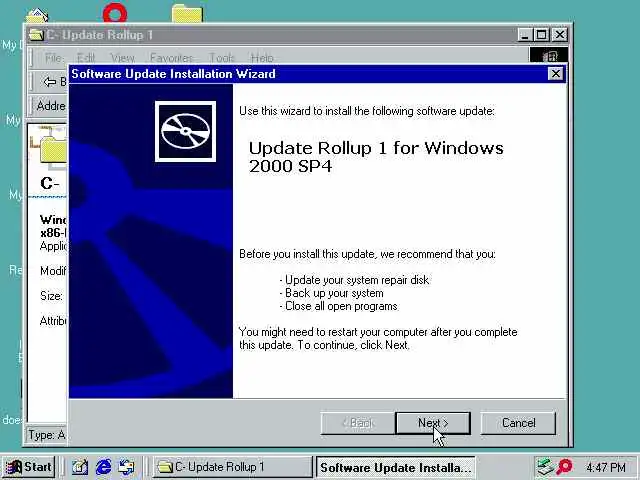Minimize the C- Update Rollup 1 window
Image resolution: width=640 pixels, height=480 pixels.
(x=524, y=35)
